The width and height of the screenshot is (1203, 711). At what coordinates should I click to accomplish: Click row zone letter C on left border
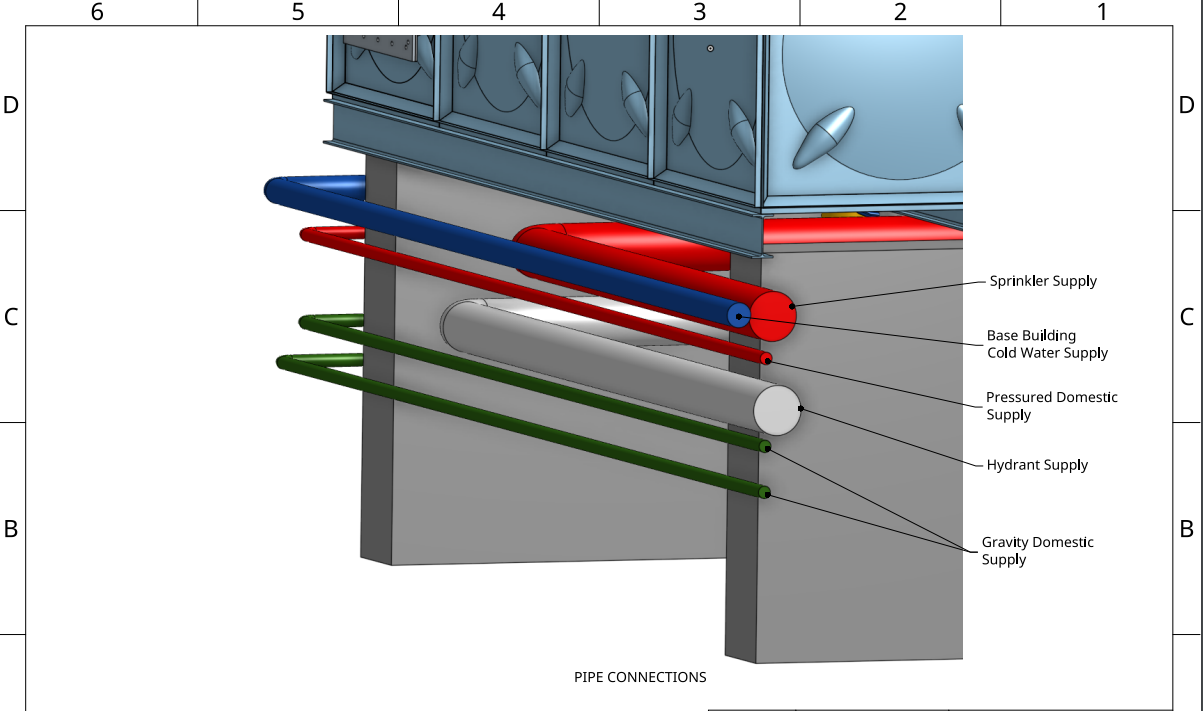(x=11, y=317)
